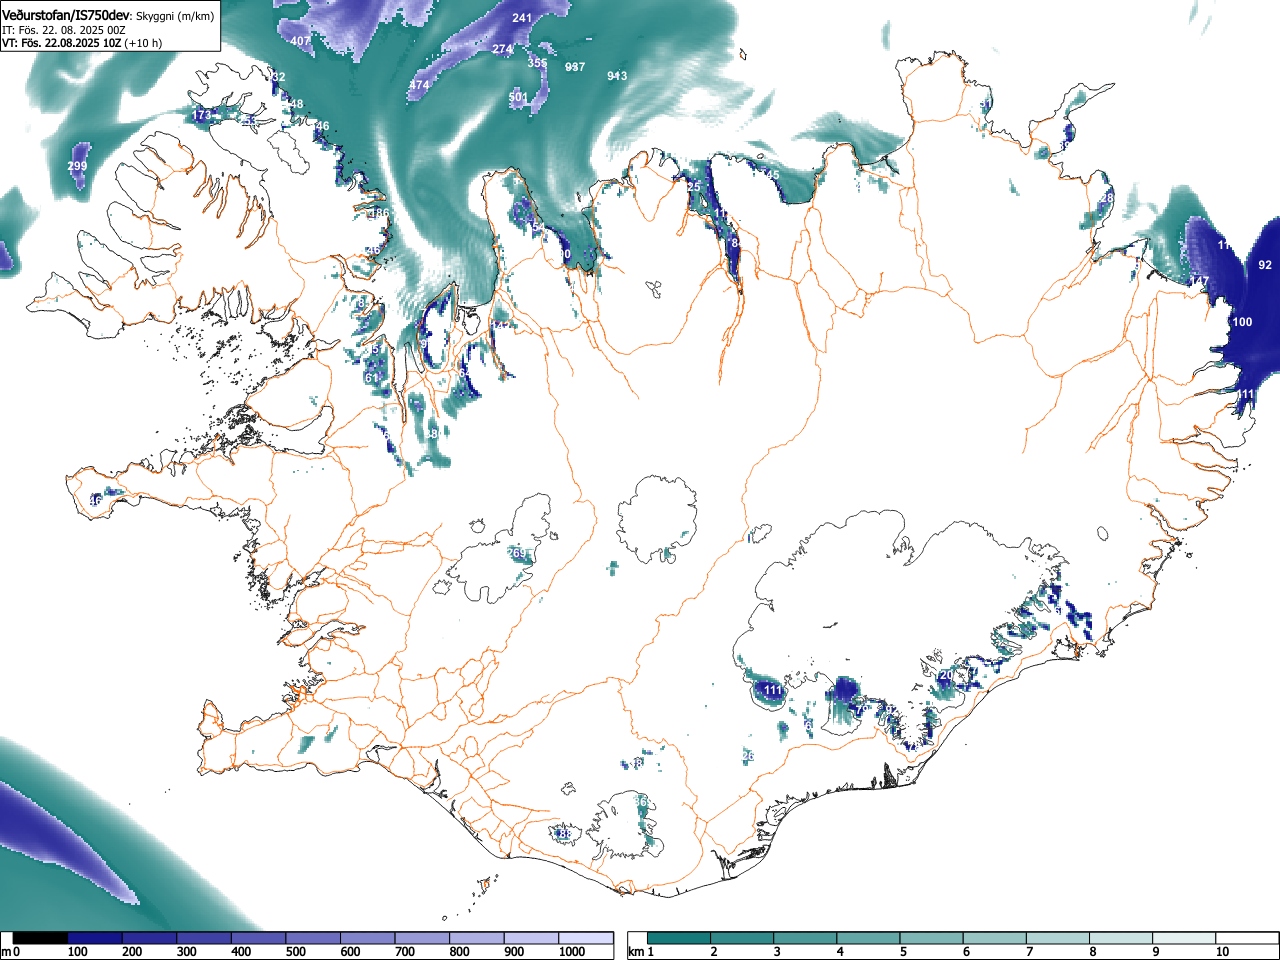Click the '274' map value
The width and height of the screenshot is (1280, 960).
502,49
